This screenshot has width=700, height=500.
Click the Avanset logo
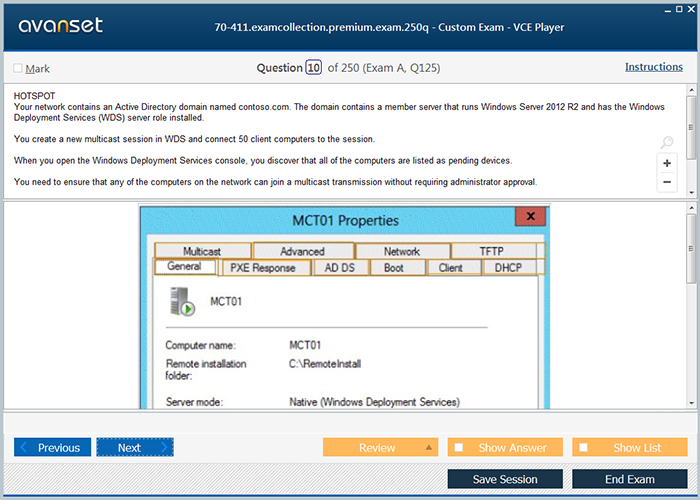click(x=61, y=25)
